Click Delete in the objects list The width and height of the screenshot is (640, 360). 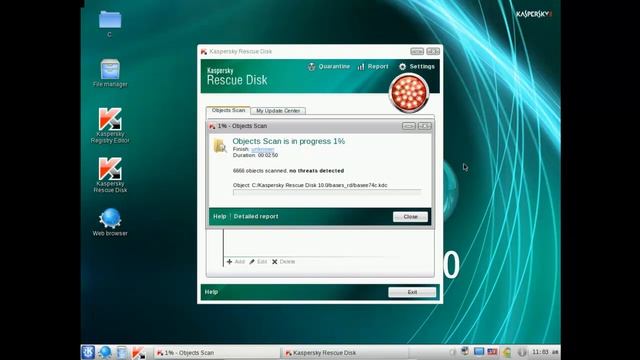283,262
